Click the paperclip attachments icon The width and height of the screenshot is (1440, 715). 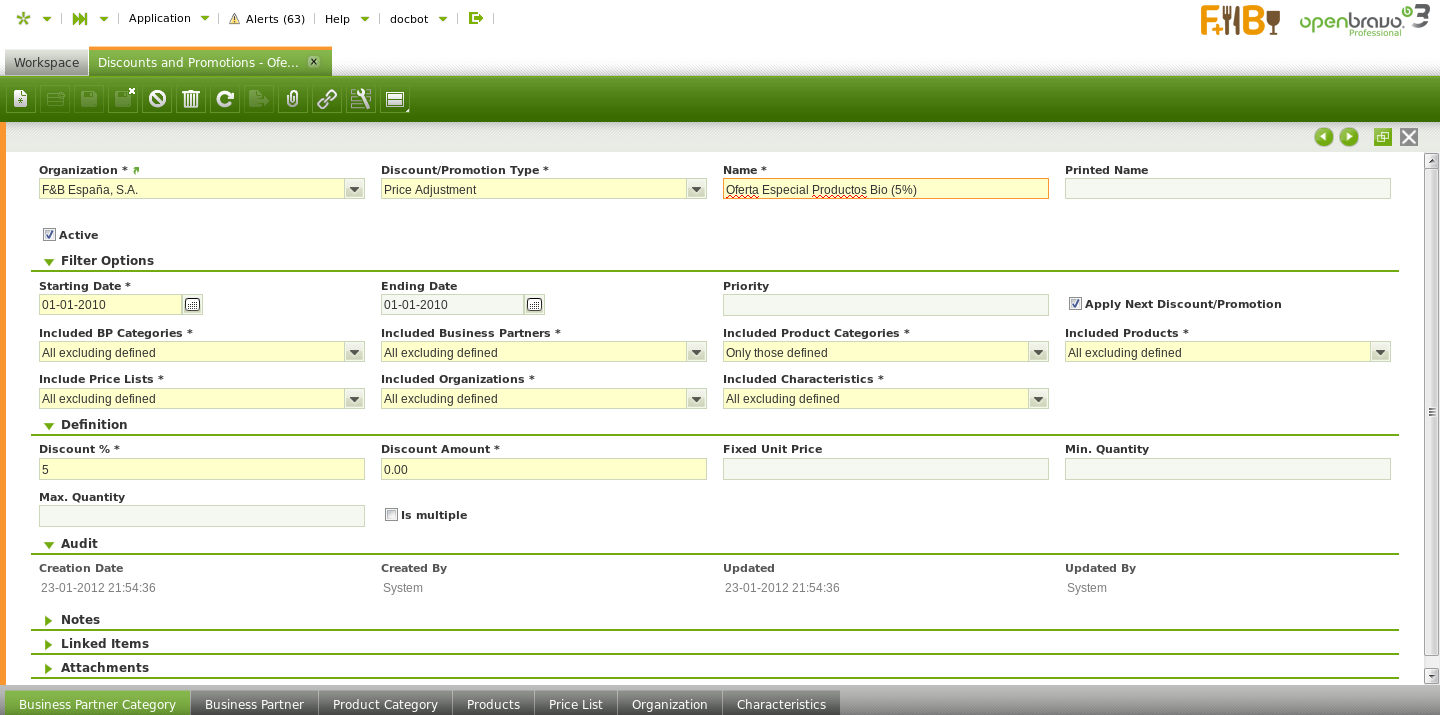click(x=292, y=99)
